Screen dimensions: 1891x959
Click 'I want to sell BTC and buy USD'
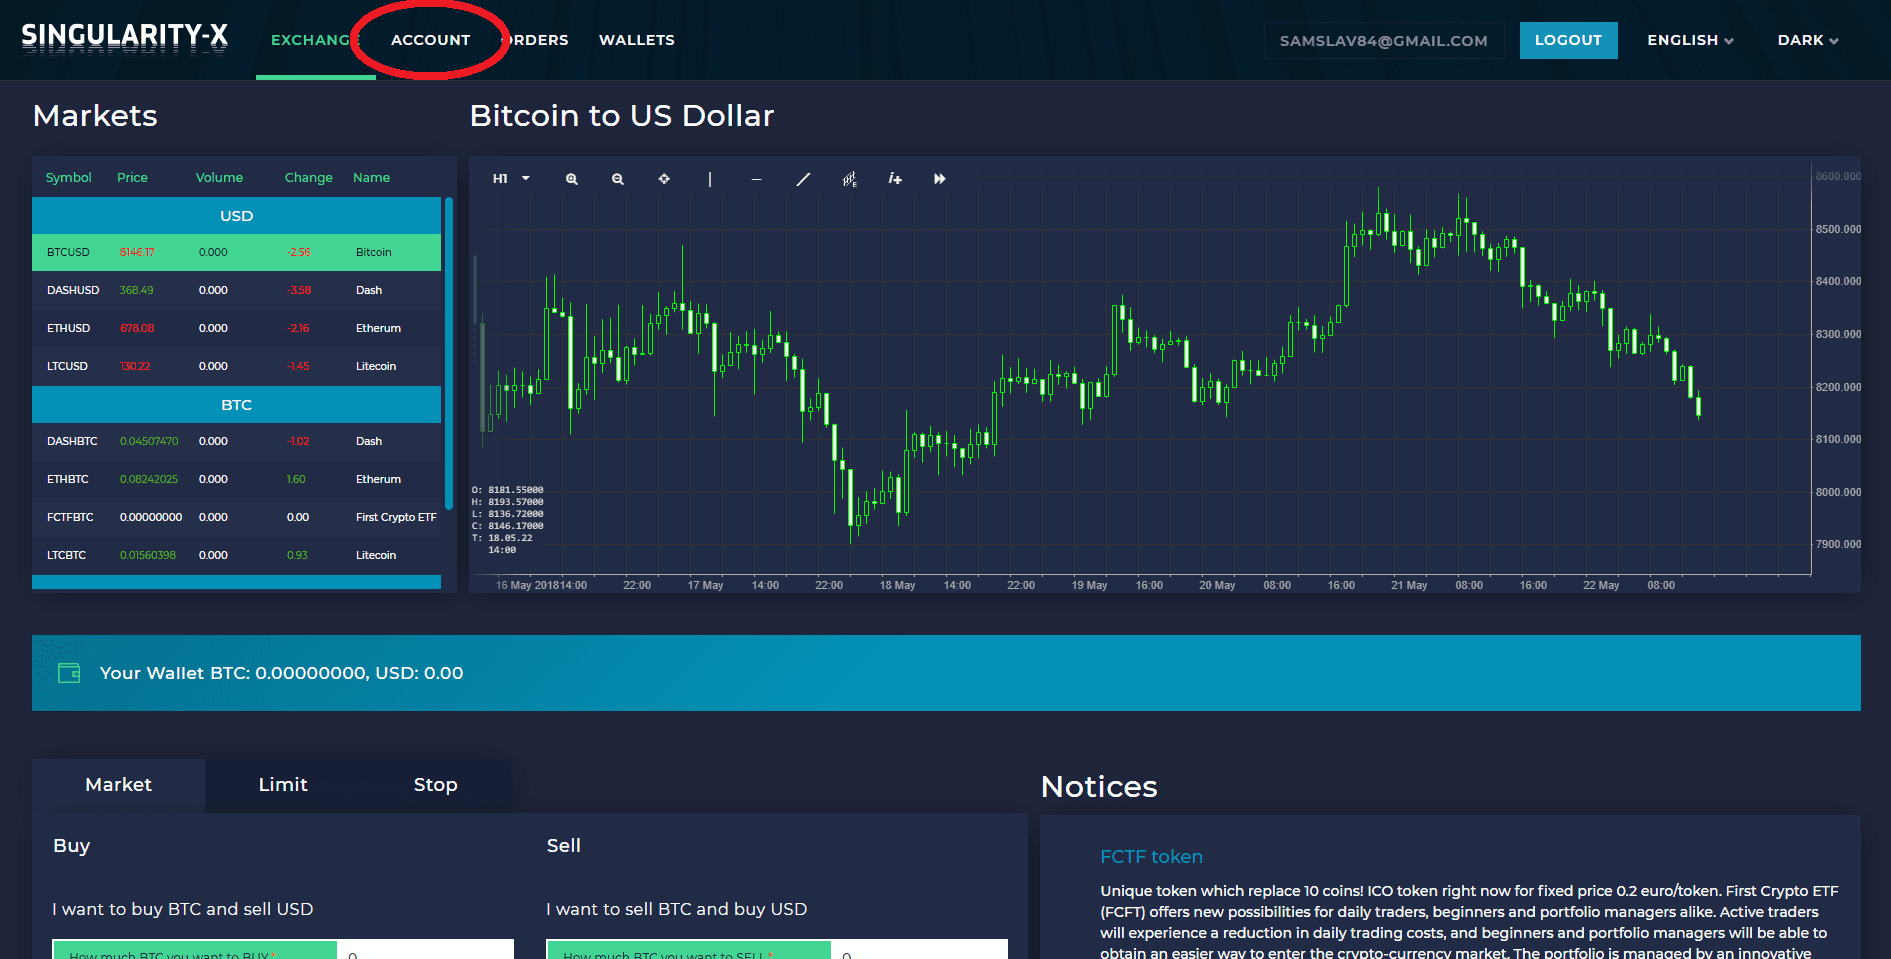(677, 909)
